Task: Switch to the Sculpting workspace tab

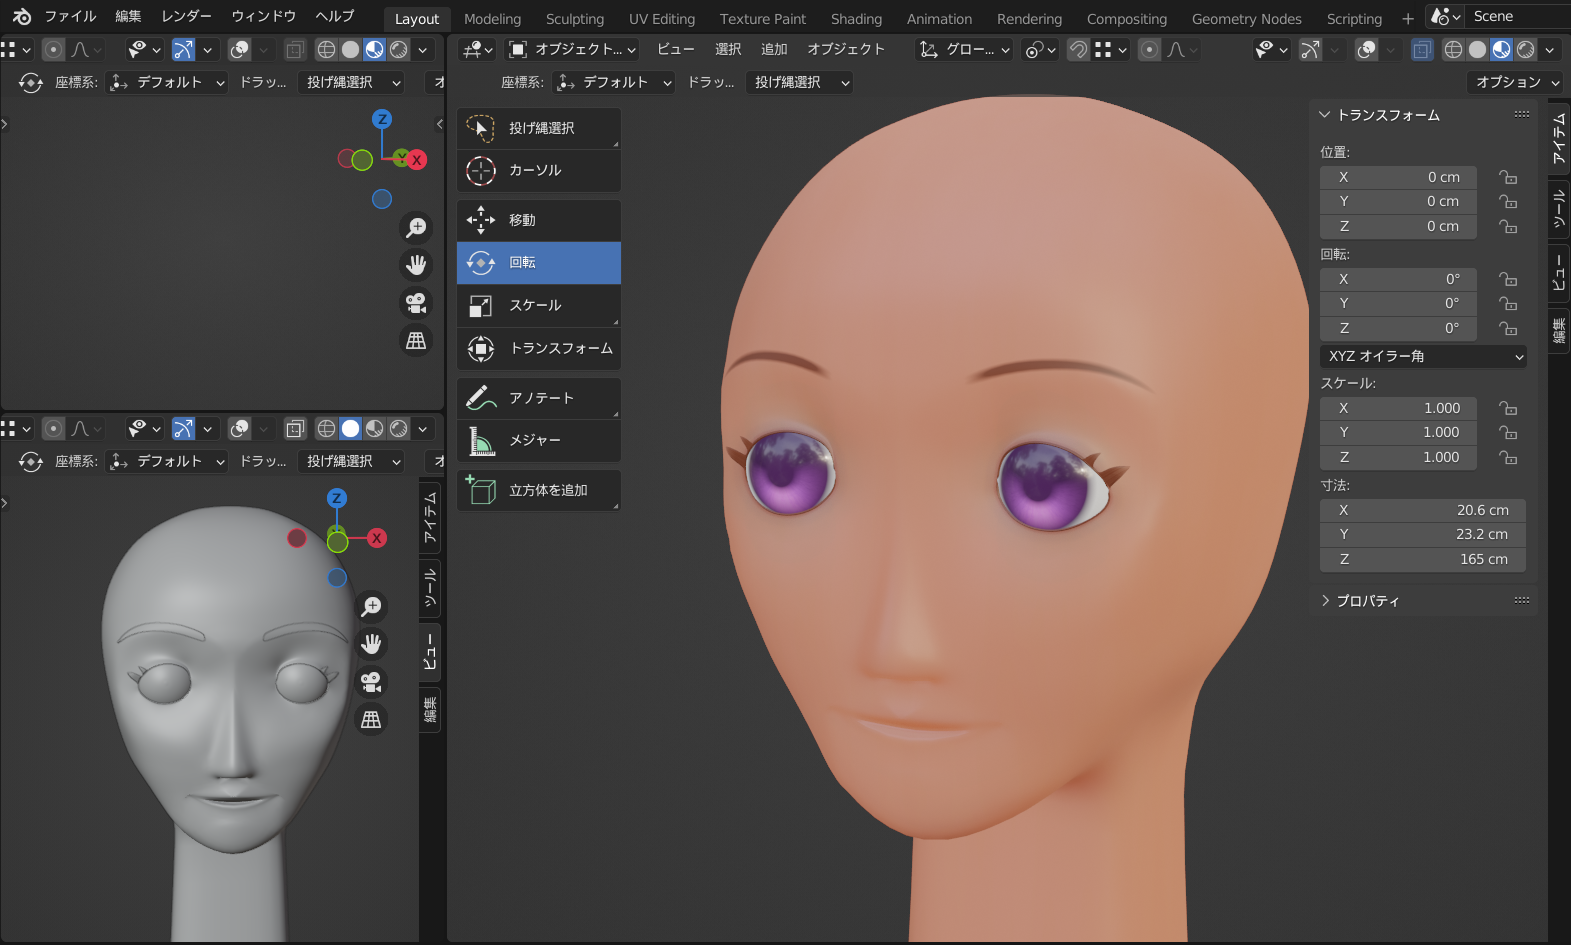Action: coord(574,19)
